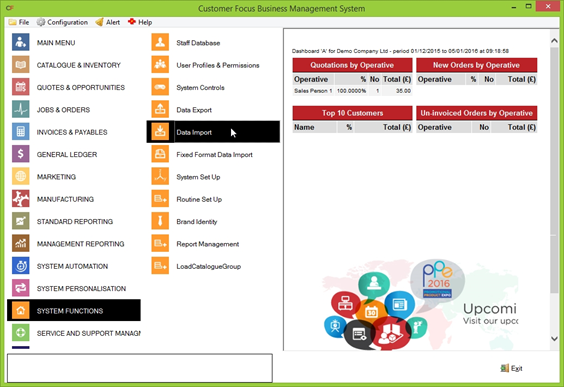Click the Staff Database person icon
The height and width of the screenshot is (387, 564).
click(x=160, y=42)
